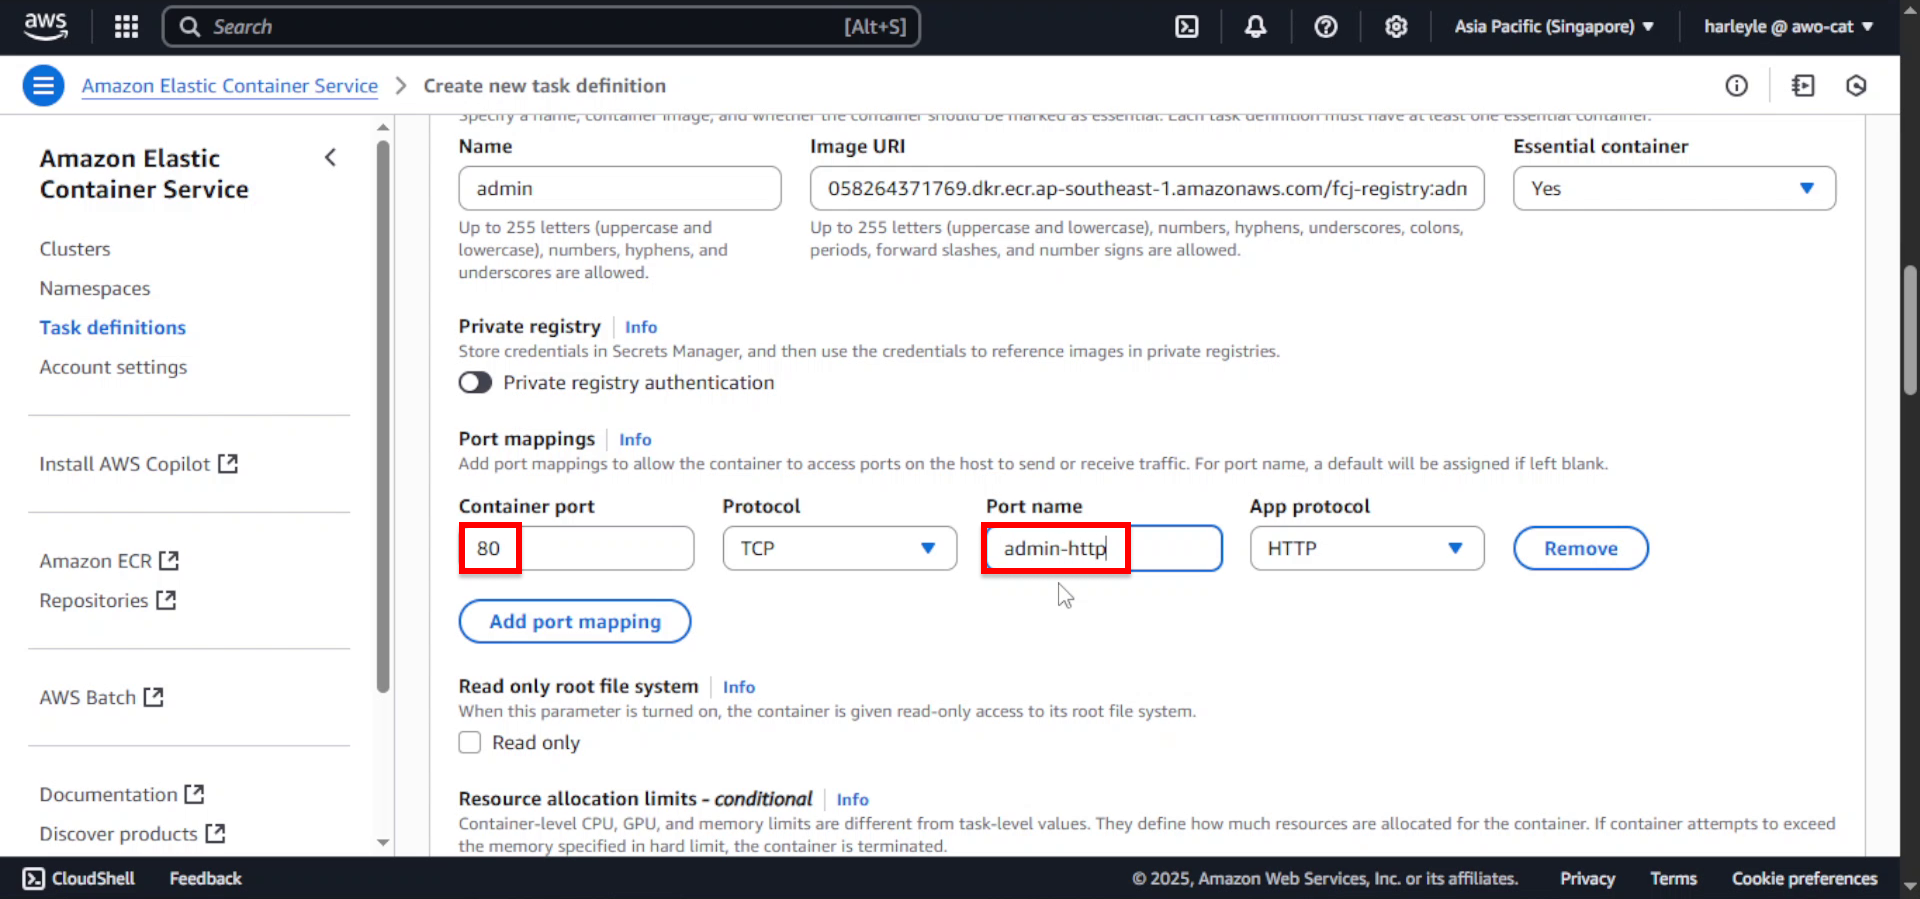The height and width of the screenshot is (899, 1920).
Task: Open the Protocol TCP dropdown
Action: pyautogui.click(x=840, y=548)
